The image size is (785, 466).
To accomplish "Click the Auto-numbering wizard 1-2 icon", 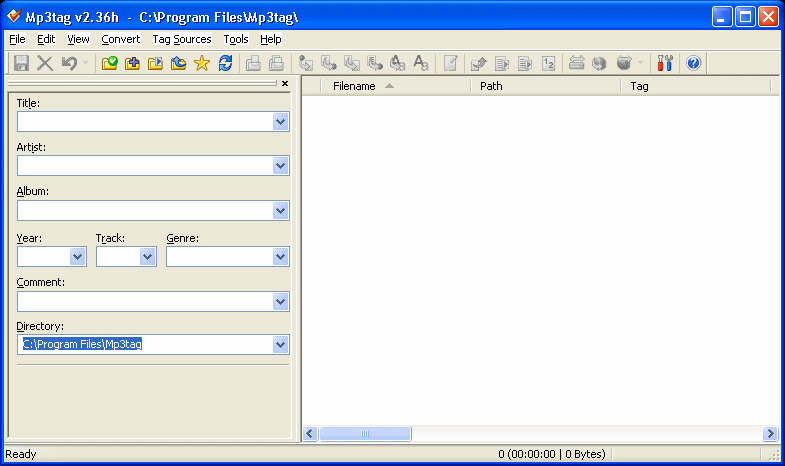I will point(549,63).
